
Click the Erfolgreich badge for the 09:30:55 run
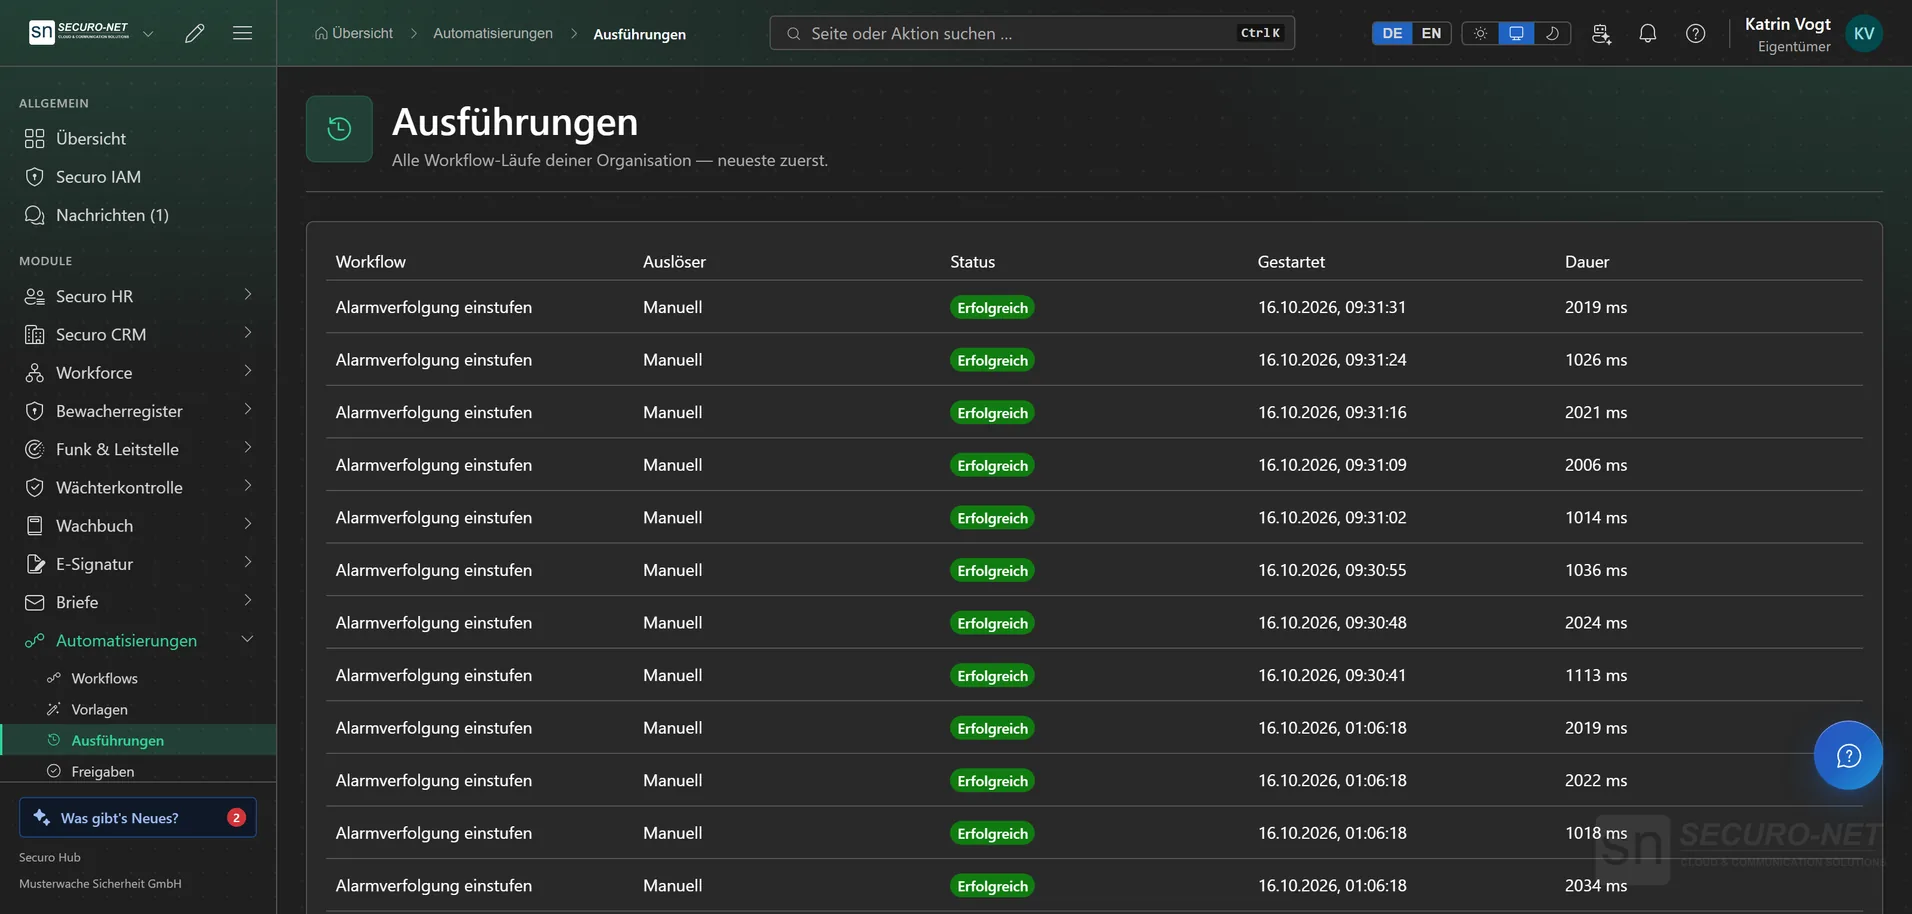pos(992,570)
